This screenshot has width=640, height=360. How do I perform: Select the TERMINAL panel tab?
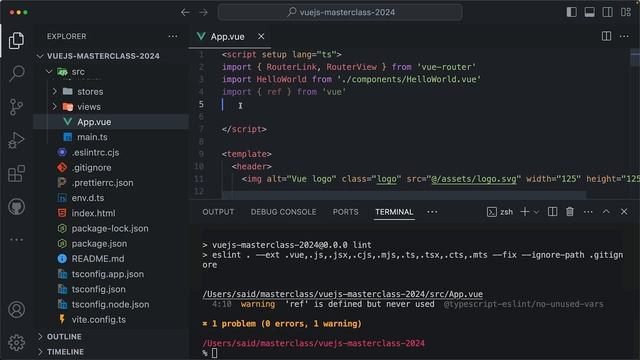(394, 212)
